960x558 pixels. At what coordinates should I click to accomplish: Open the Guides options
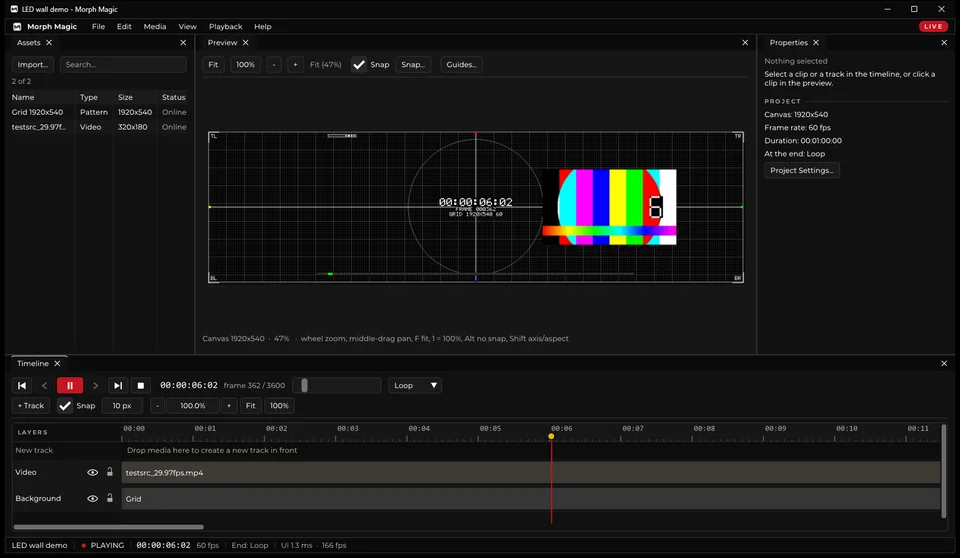pos(461,64)
